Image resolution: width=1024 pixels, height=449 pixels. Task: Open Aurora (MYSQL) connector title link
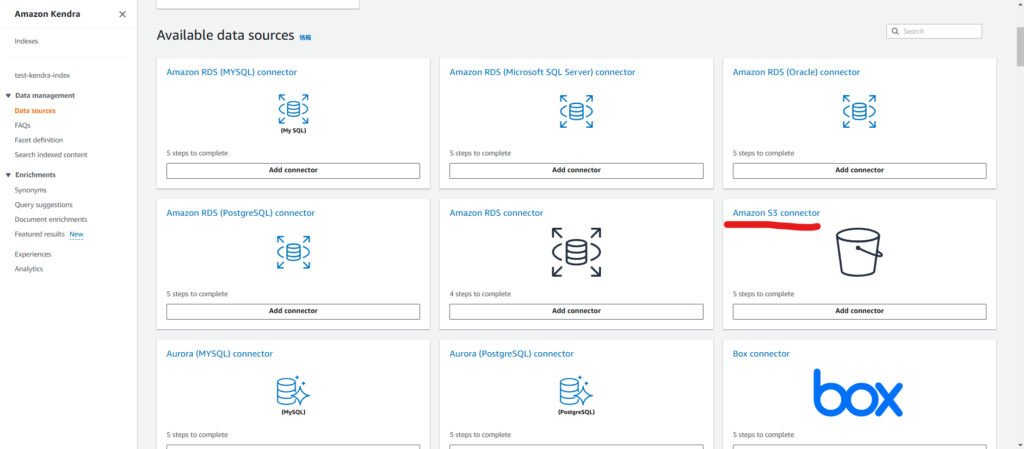[x=219, y=354]
